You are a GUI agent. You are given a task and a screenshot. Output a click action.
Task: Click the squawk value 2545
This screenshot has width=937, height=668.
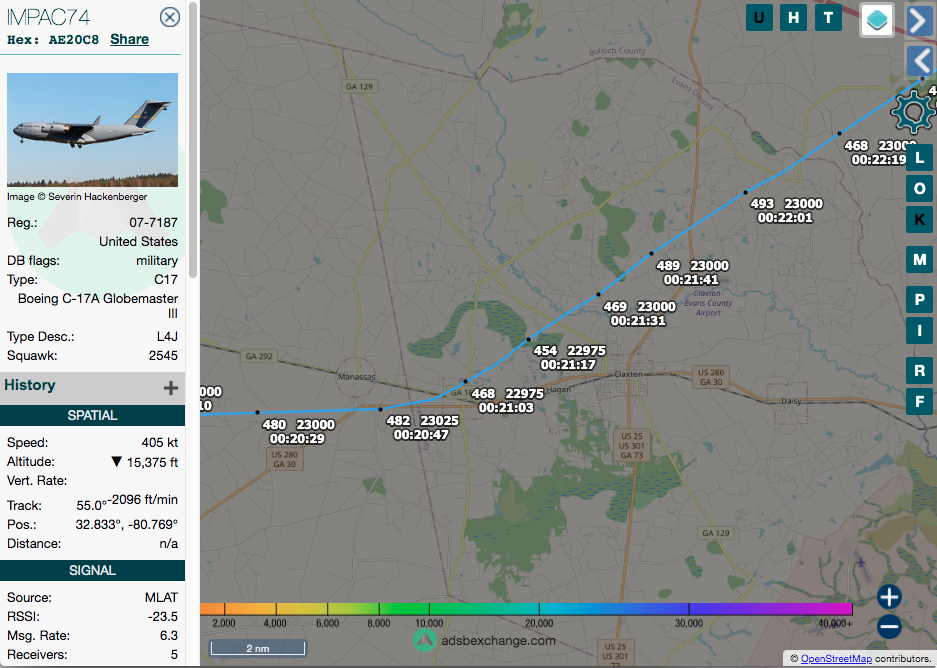pos(163,356)
